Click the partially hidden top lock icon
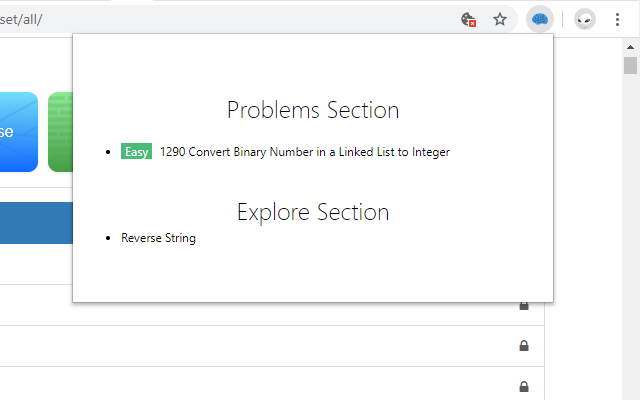 524,306
